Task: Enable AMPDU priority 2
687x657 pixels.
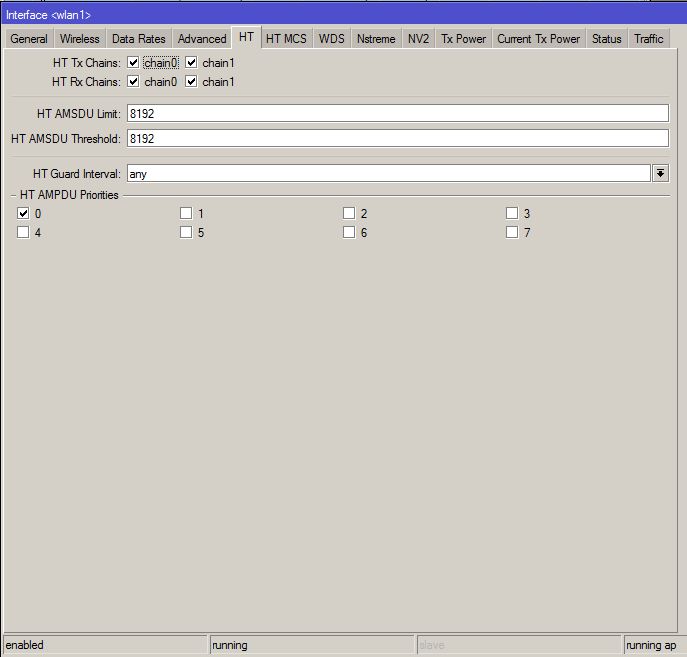Action: point(349,213)
